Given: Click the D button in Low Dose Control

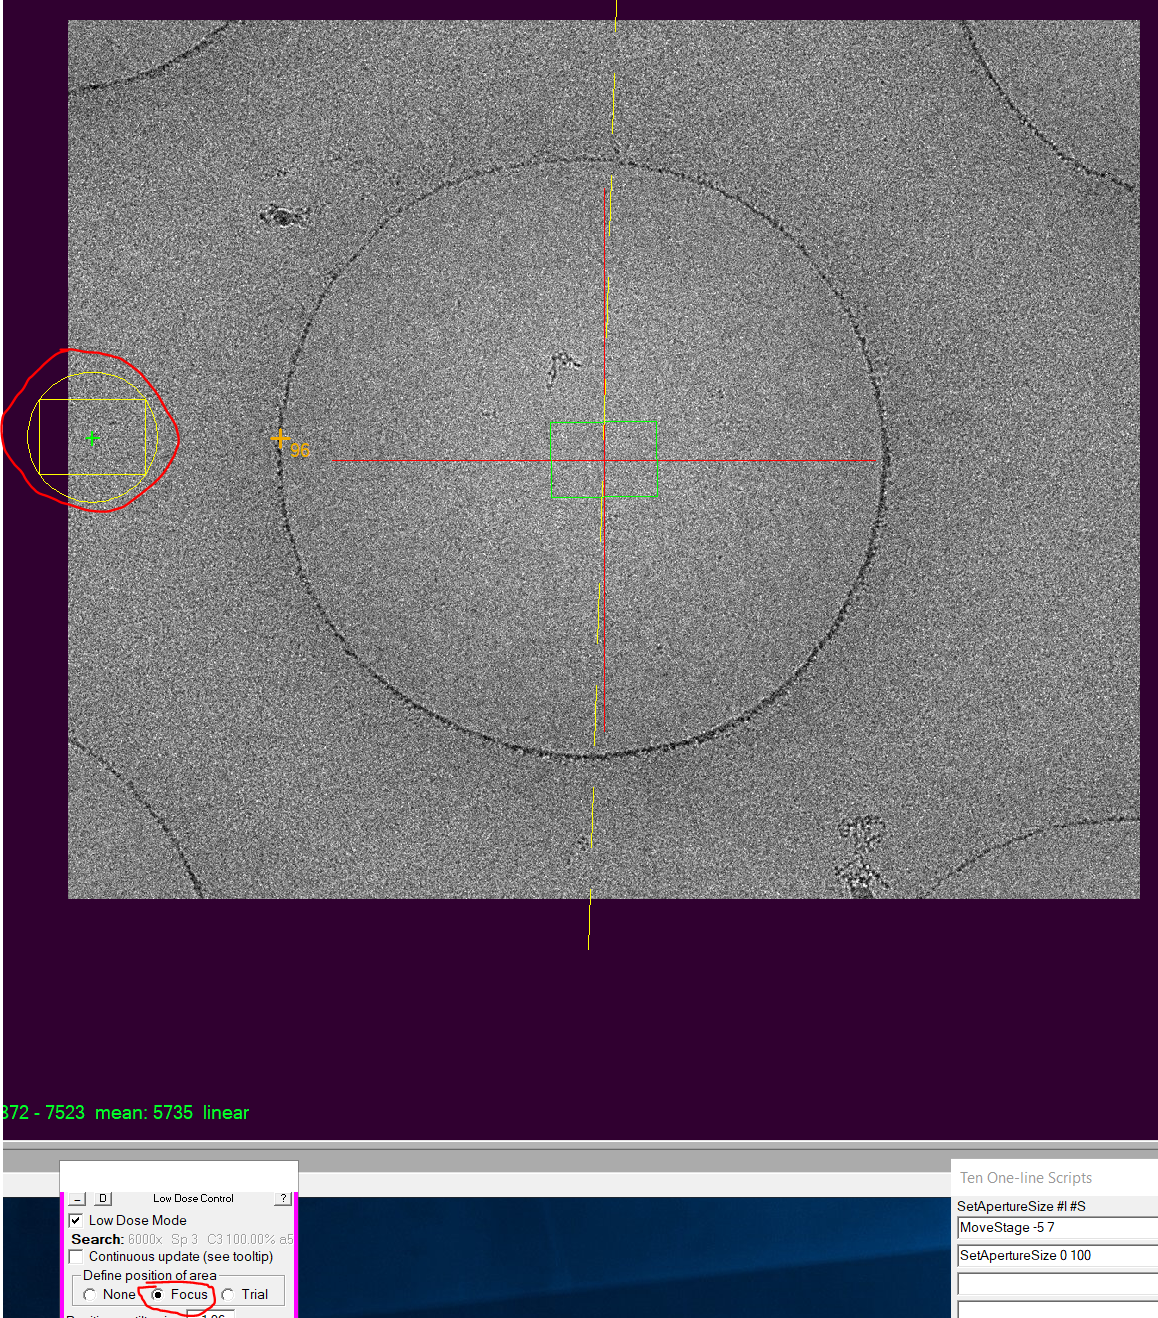Looking at the screenshot, I should click(x=103, y=1198).
